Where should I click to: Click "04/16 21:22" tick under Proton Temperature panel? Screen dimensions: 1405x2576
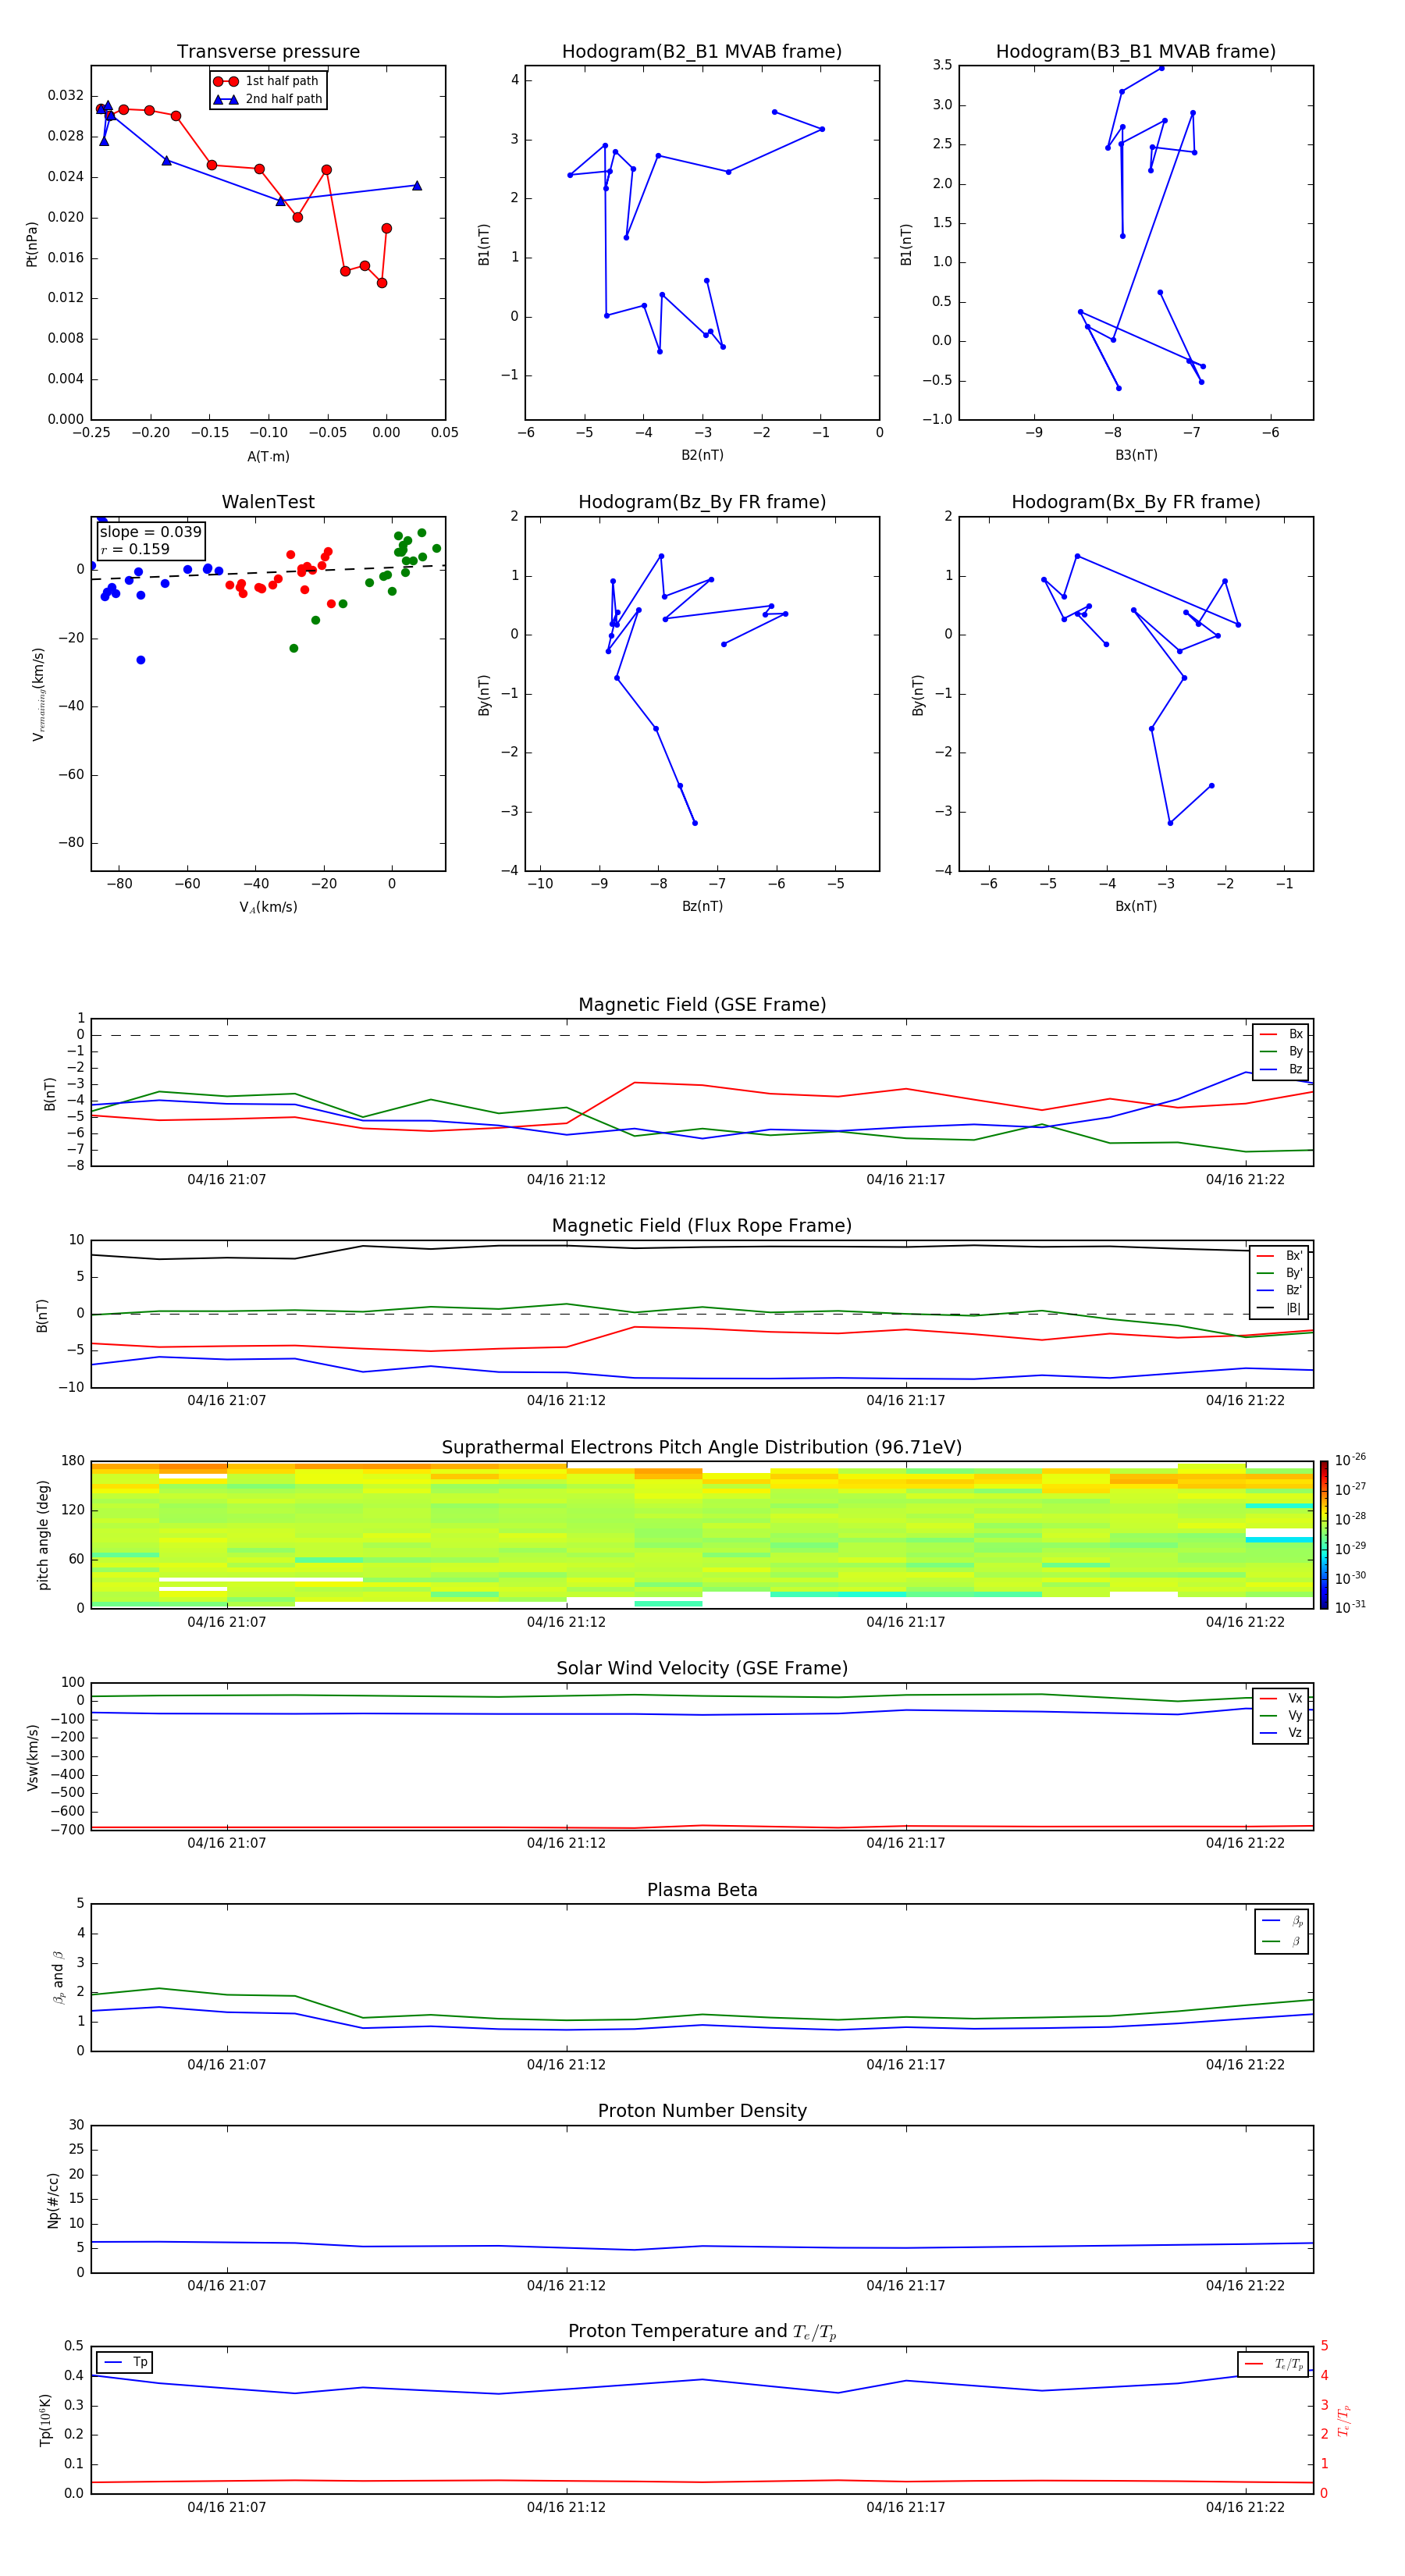pos(1245,2507)
